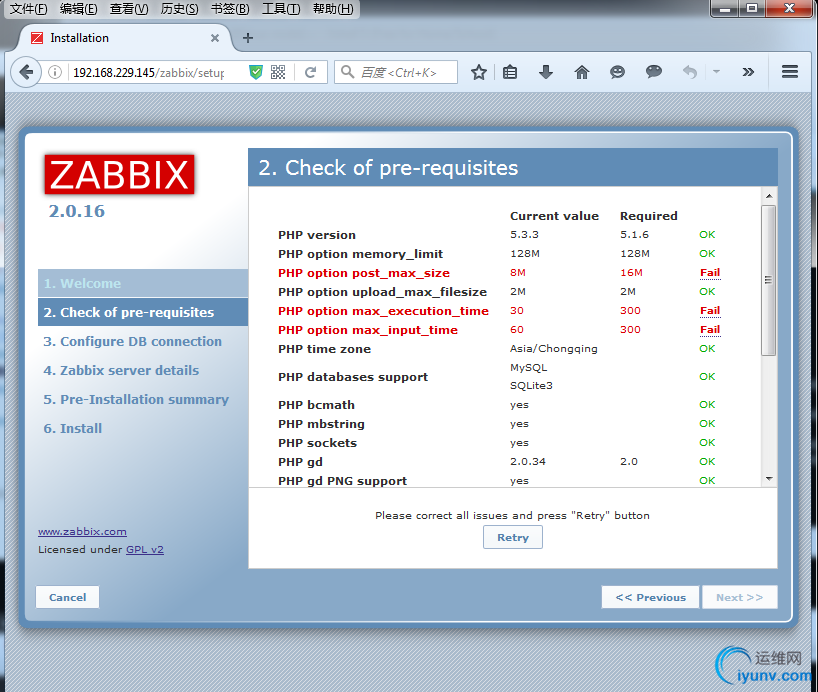This screenshot has height=692, width=818.
Task: Open the 书签(B) menu
Action: click(230, 9)
